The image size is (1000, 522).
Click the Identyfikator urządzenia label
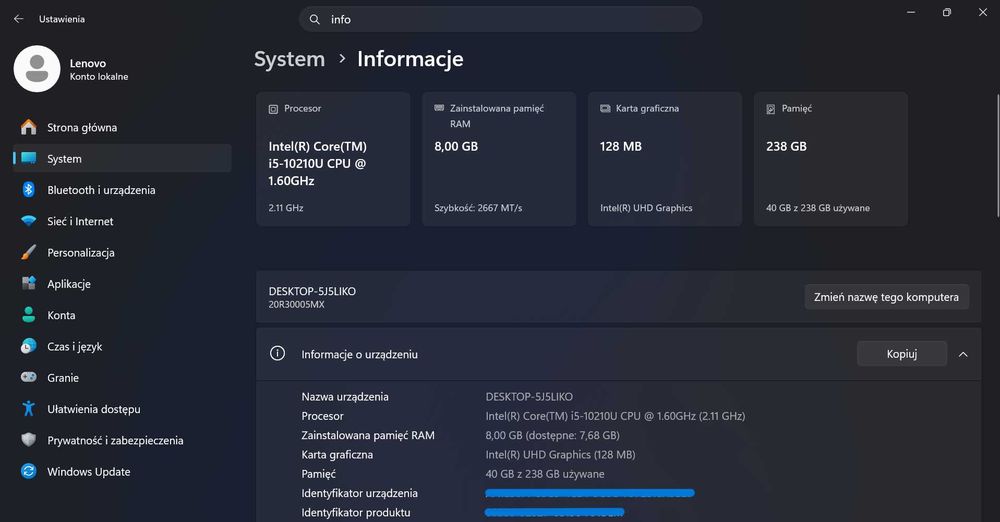coord(360,493)
